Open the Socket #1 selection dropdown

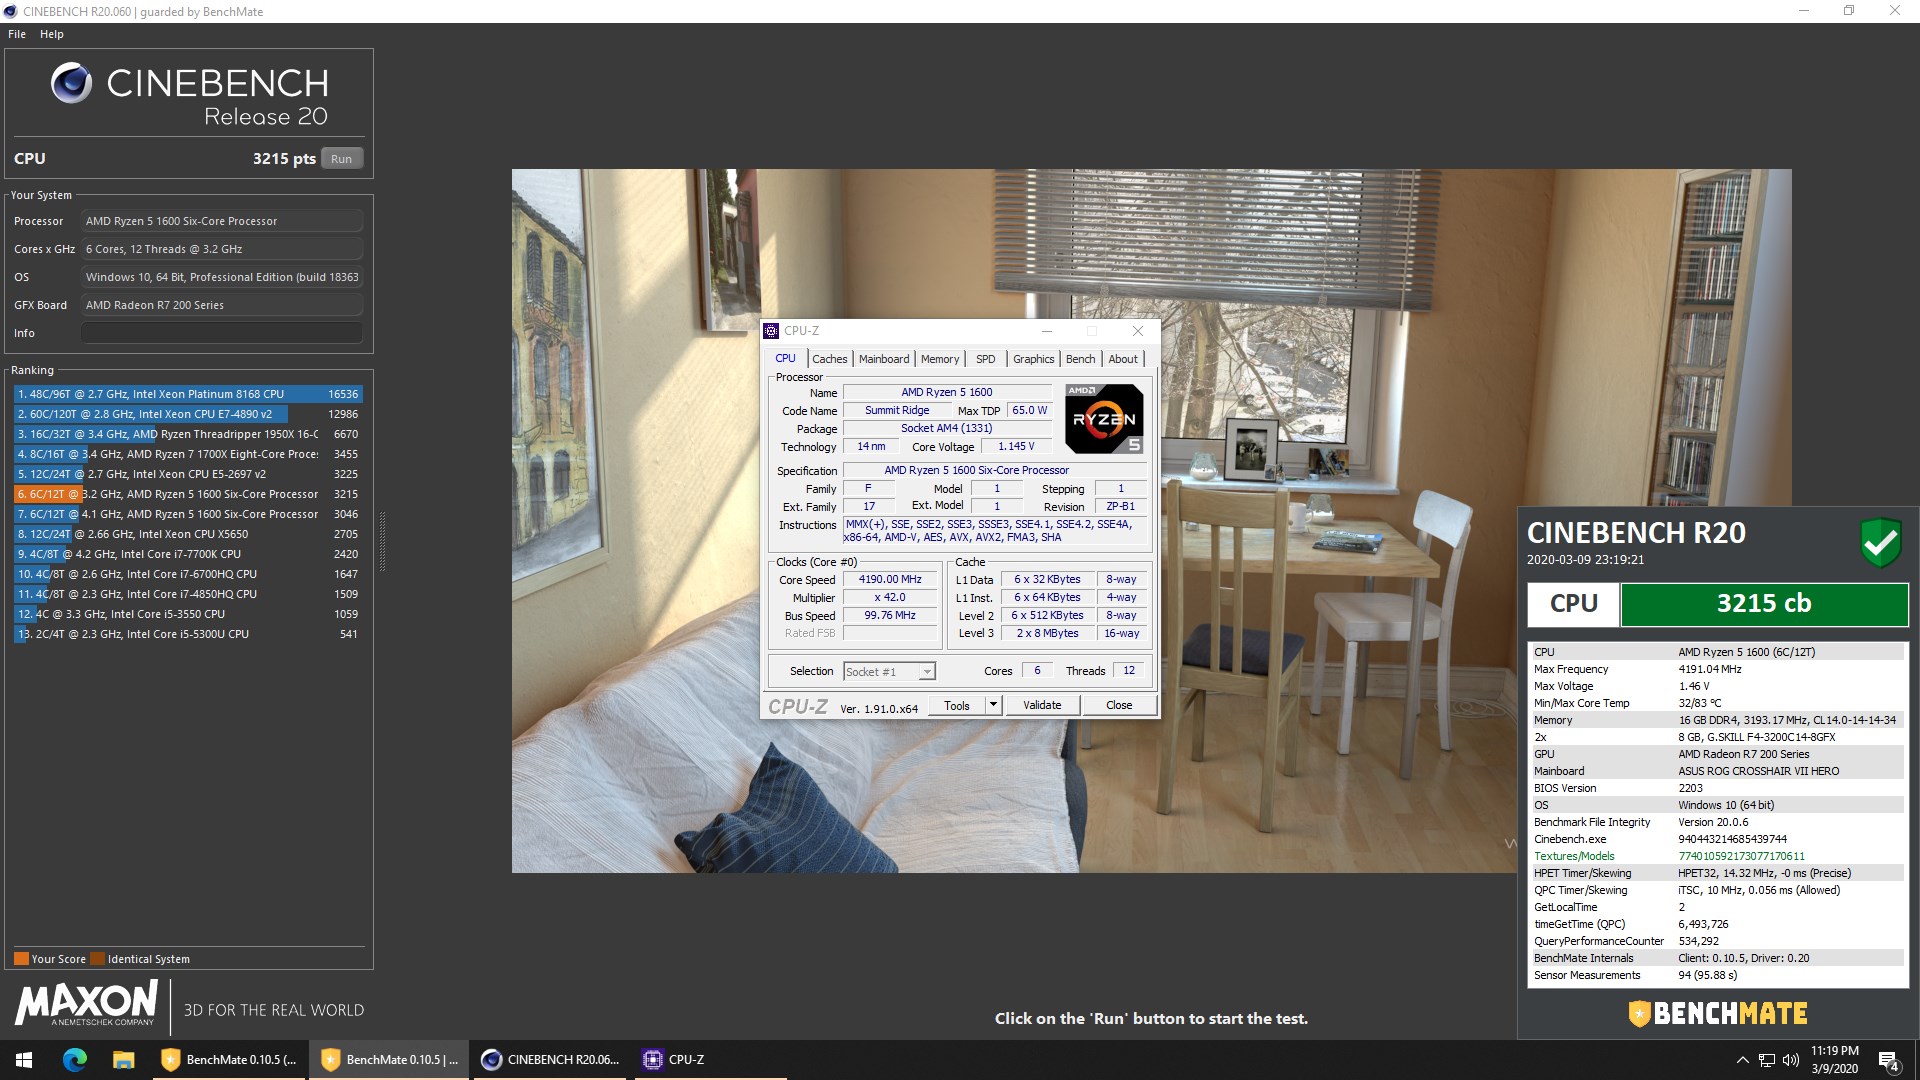coord(889,671)
